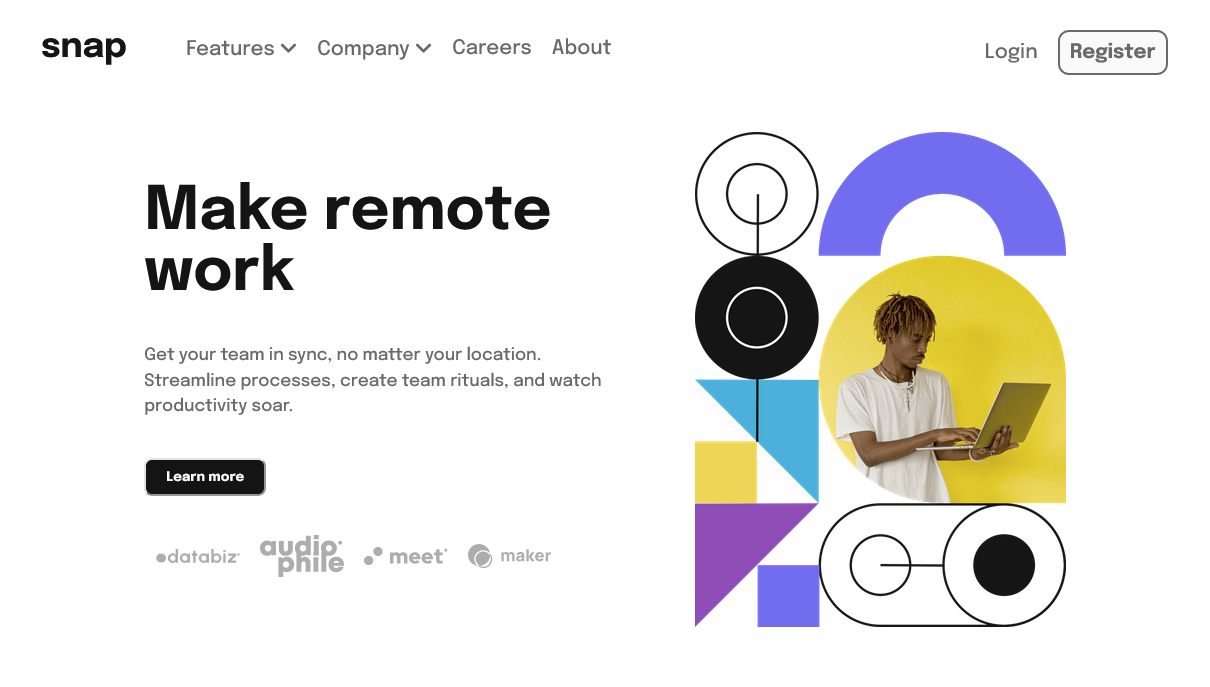This screenshot has height=687, width=1210.
Task: Click the black dot in the pill-shaped graphic
Action: point(1003,565)
